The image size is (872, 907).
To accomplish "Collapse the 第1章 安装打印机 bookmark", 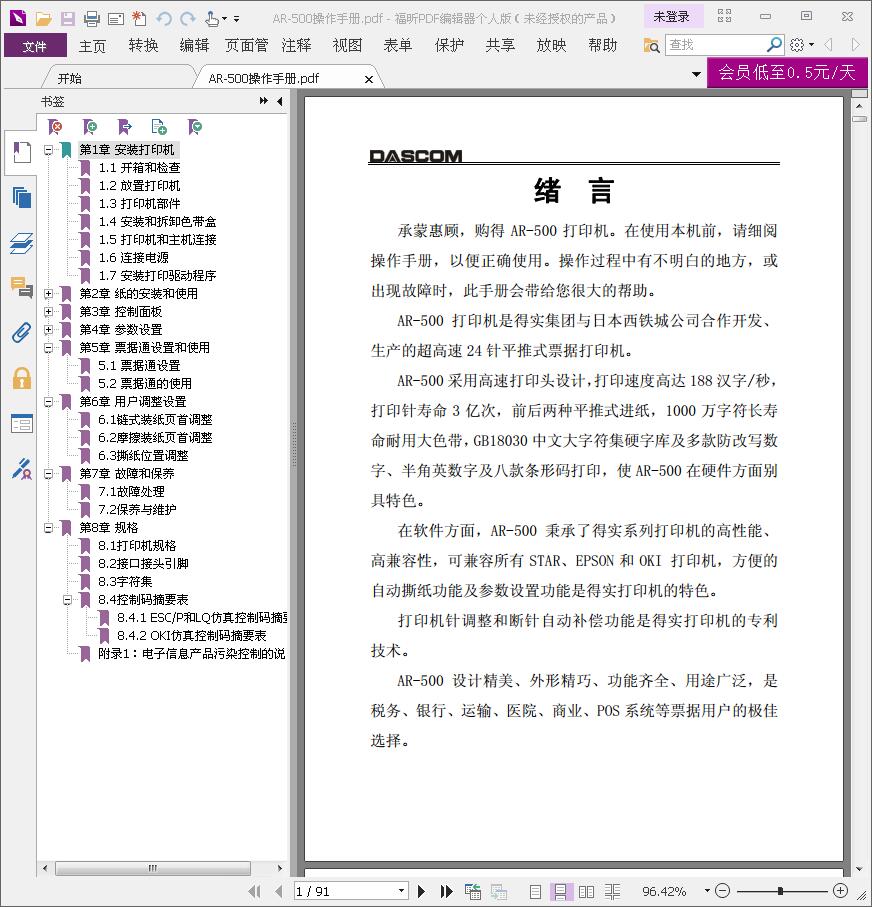I will 49,150.
